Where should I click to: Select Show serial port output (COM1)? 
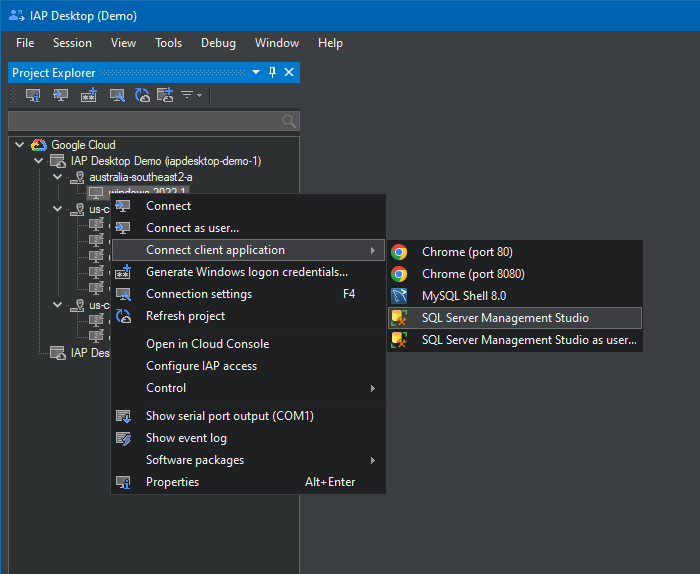click(x=248, y=416)
